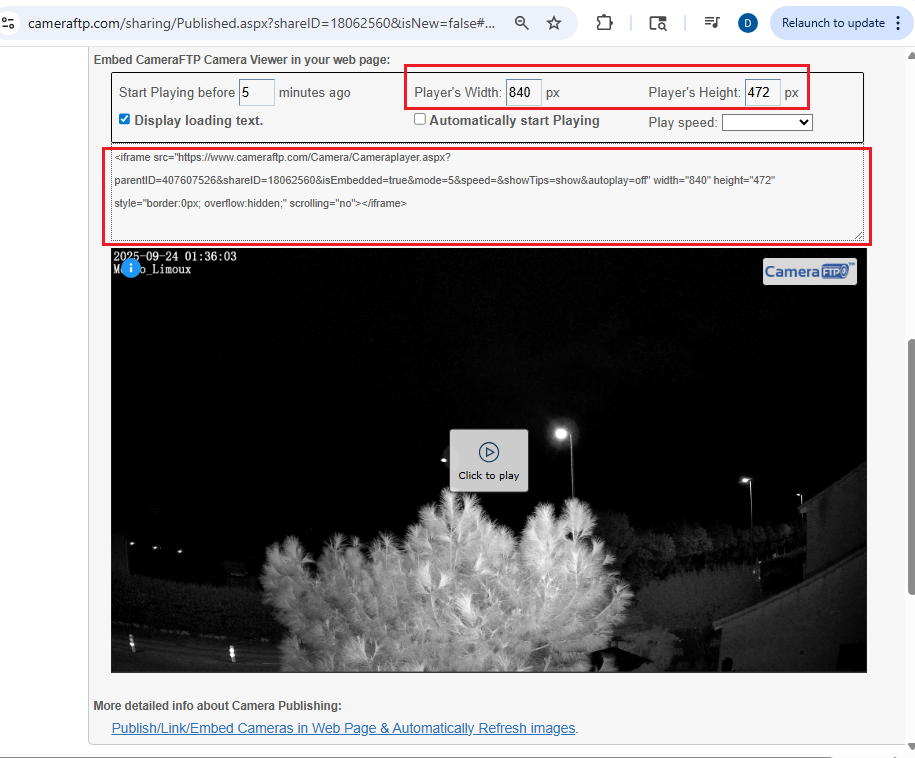Click the Relaunch to update button
915x758 pixels.
(x=832, y=23)
